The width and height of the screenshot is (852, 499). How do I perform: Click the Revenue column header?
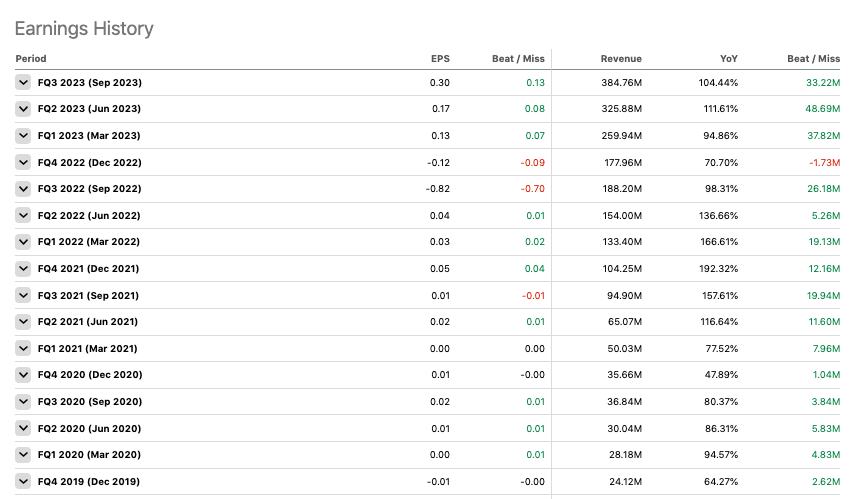point(621,59)
